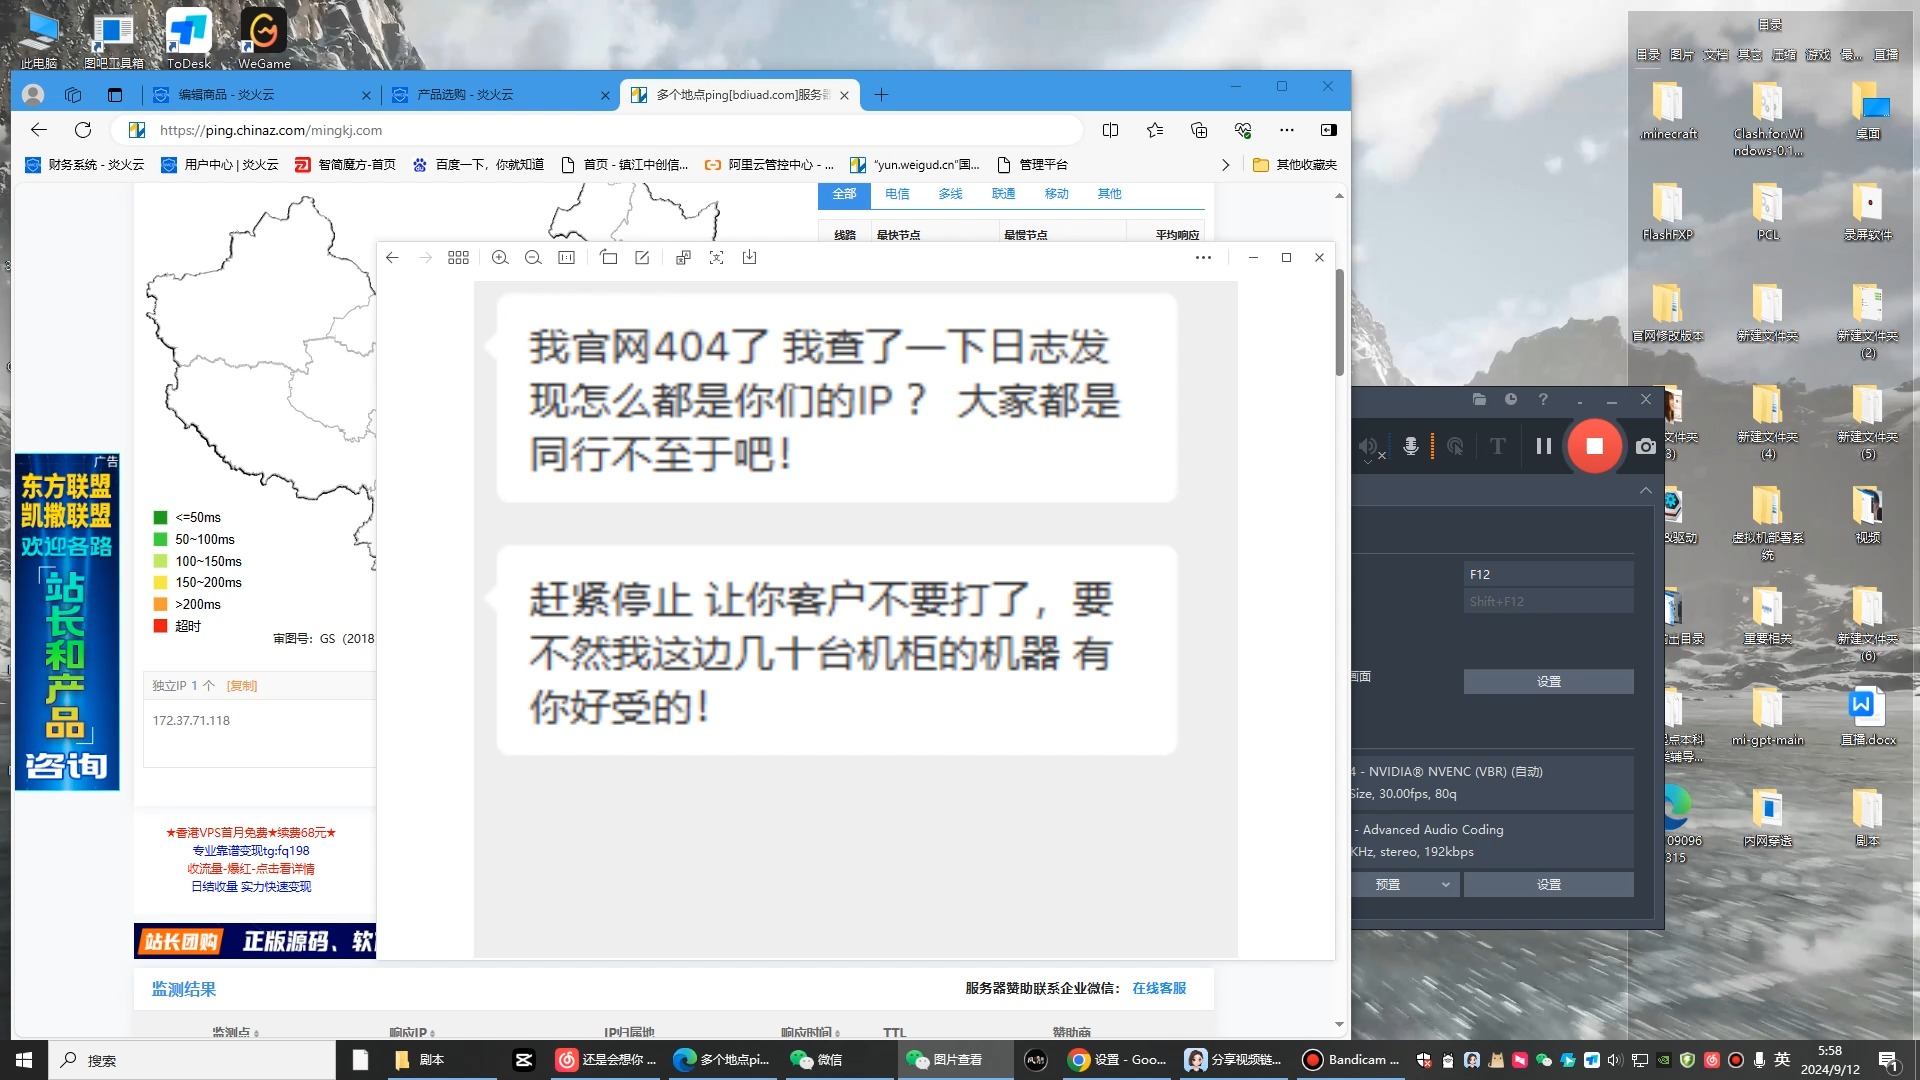Open the 直播.docx desktop file
This screenshot has width=1920, height=1080.
(x=1867, y=717)
